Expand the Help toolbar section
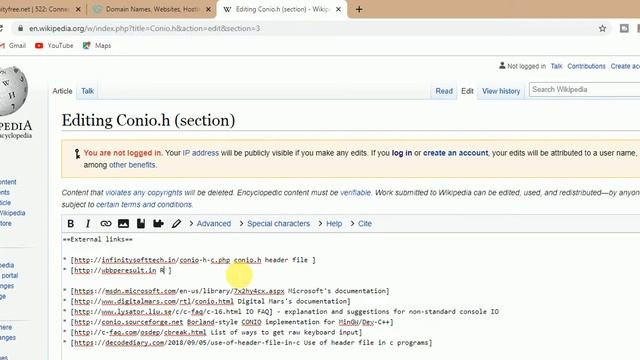 [x=330, y=224]
